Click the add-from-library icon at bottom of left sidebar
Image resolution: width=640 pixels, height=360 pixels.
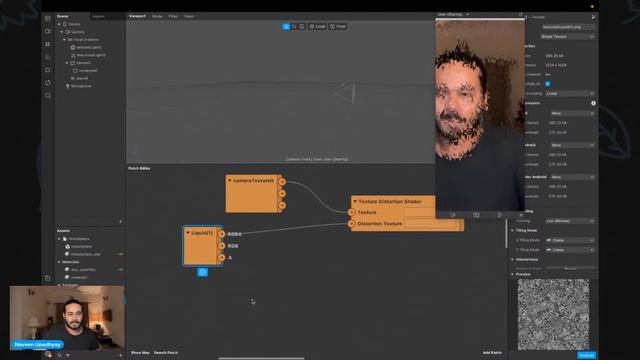pos(48,278)
